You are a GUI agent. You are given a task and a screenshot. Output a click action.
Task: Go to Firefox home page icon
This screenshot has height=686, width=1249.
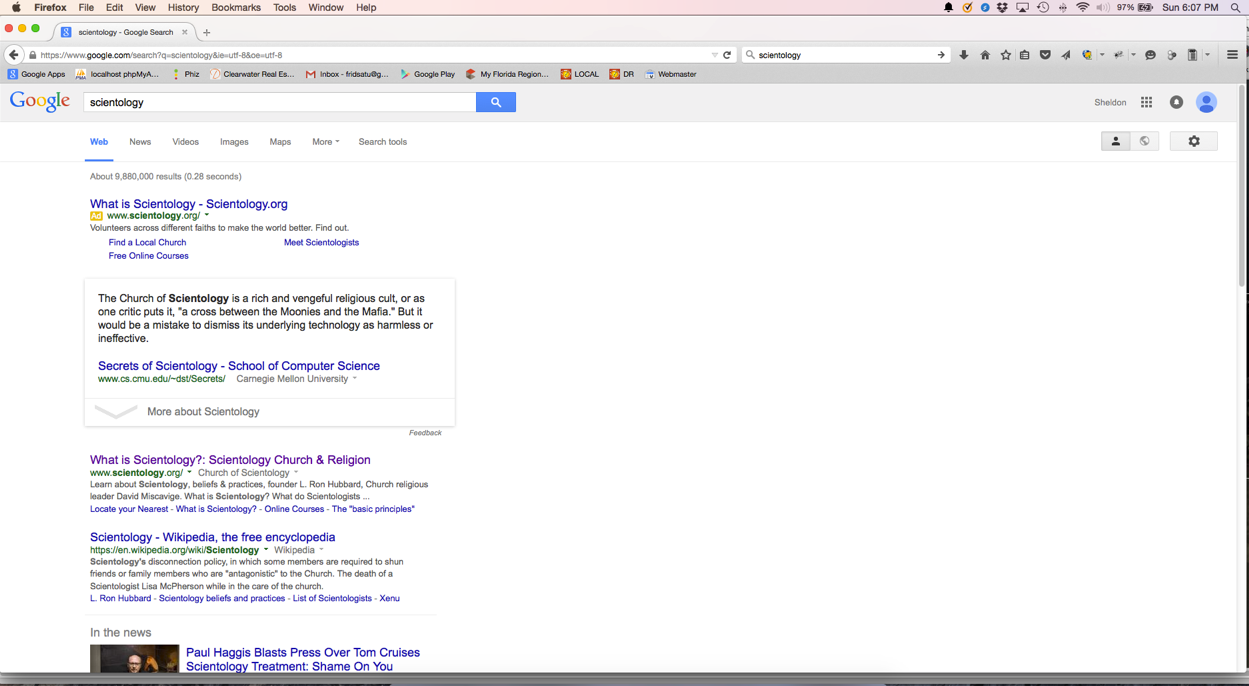[x=985, y=55]
